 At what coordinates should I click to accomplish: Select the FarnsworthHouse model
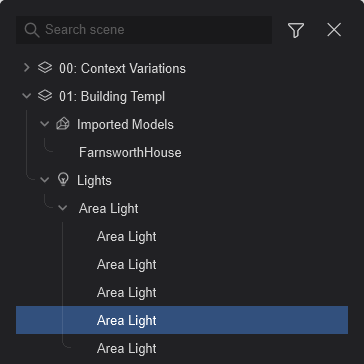[x=130, y=153]
